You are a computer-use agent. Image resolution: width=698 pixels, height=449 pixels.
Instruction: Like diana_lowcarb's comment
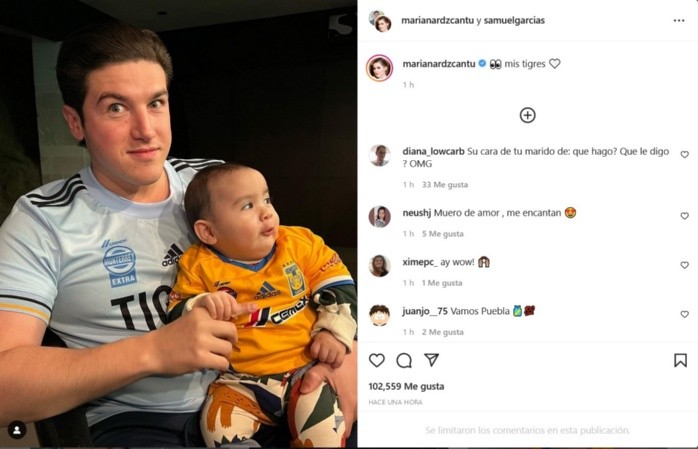click(685, 154)
